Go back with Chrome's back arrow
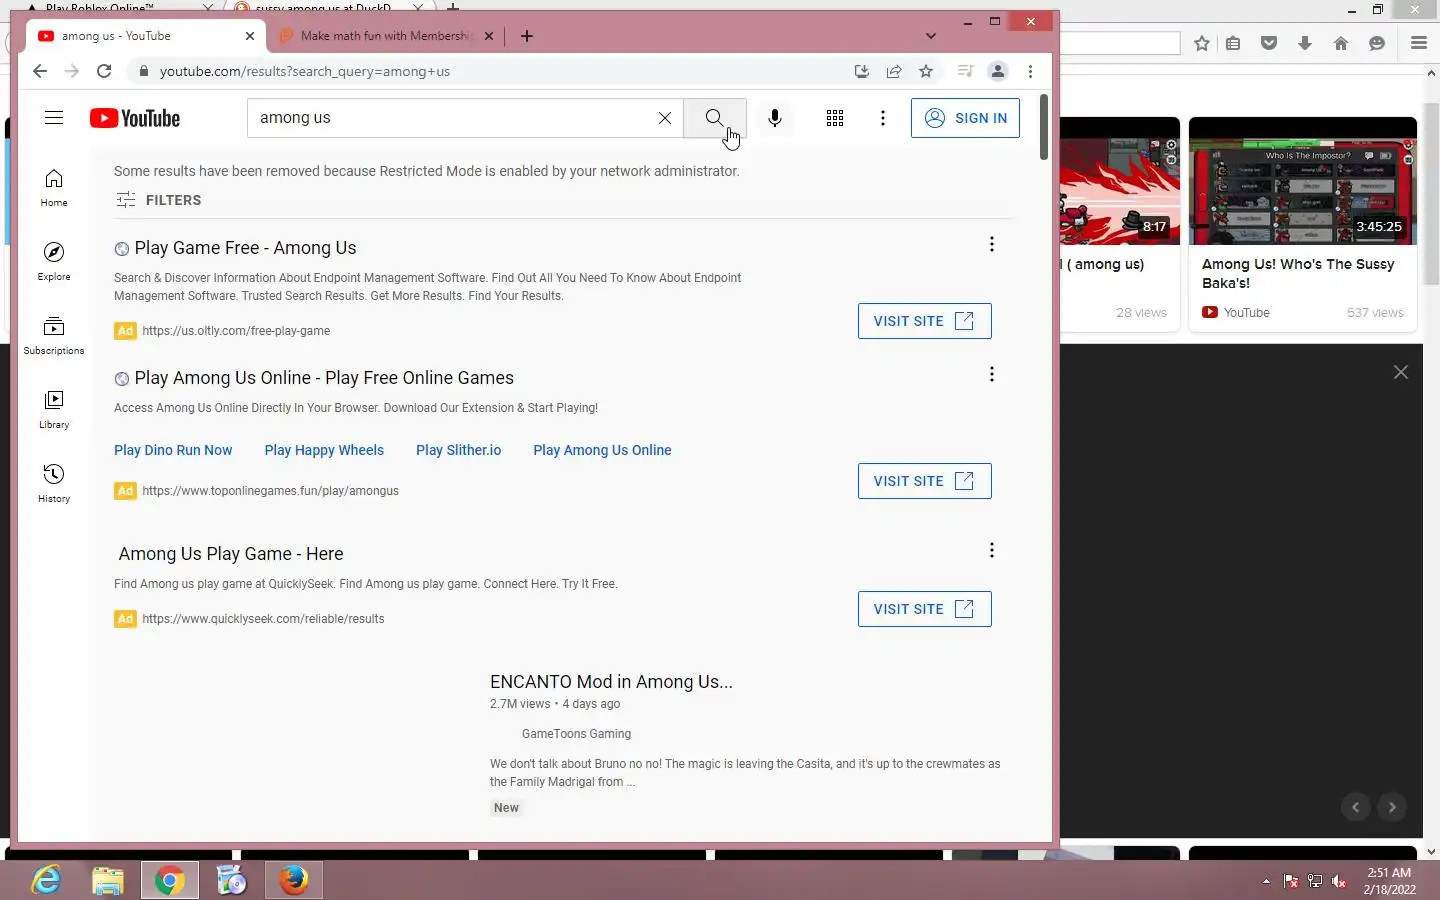The height and width of the screenshot is (900, 1440). pos(40,71)
